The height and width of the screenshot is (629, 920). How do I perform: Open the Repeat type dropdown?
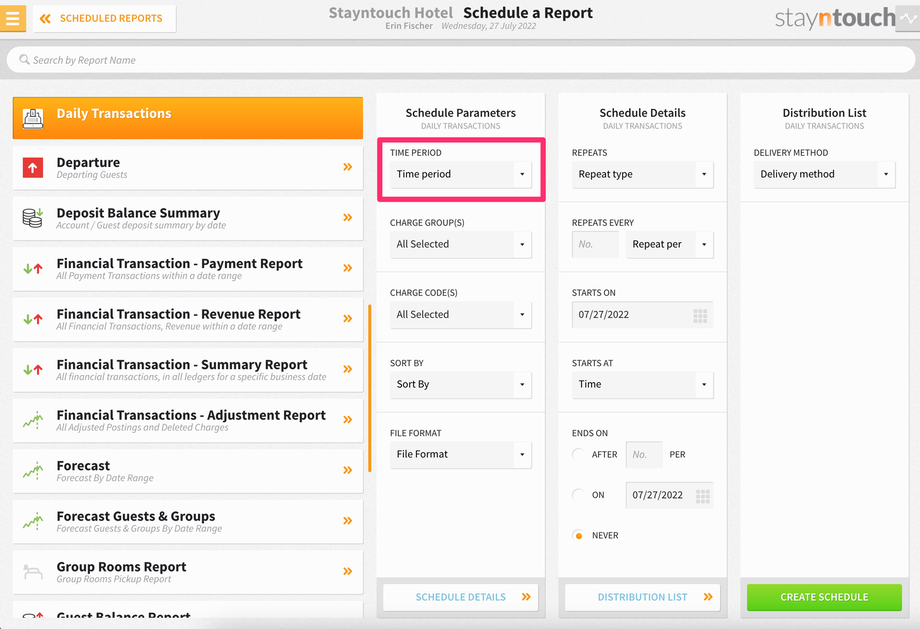click(642, 174)
